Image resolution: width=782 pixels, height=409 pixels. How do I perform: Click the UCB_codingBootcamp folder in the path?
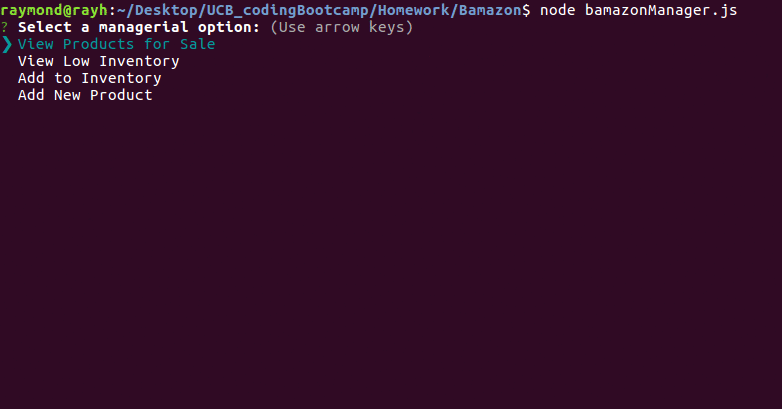(287, 10)
